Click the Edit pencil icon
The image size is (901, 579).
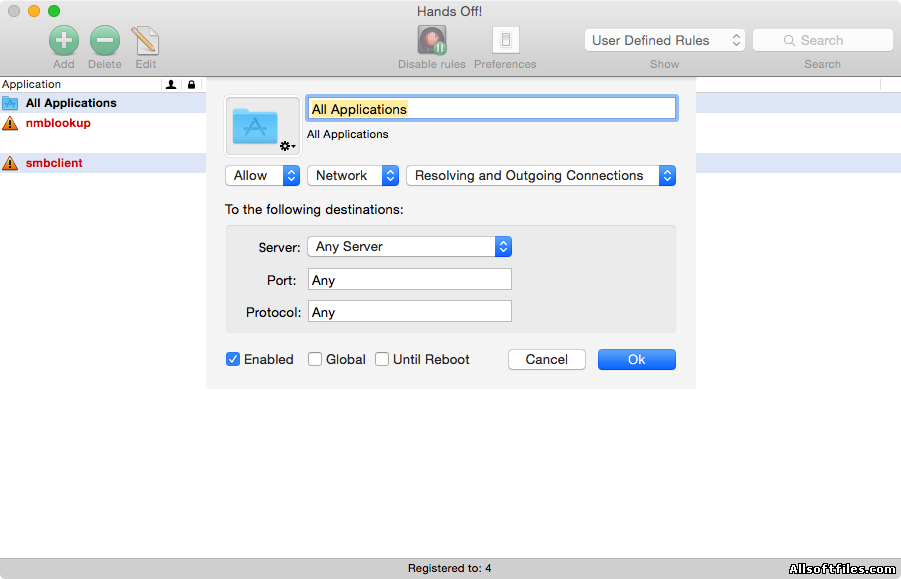pos(146,41)
